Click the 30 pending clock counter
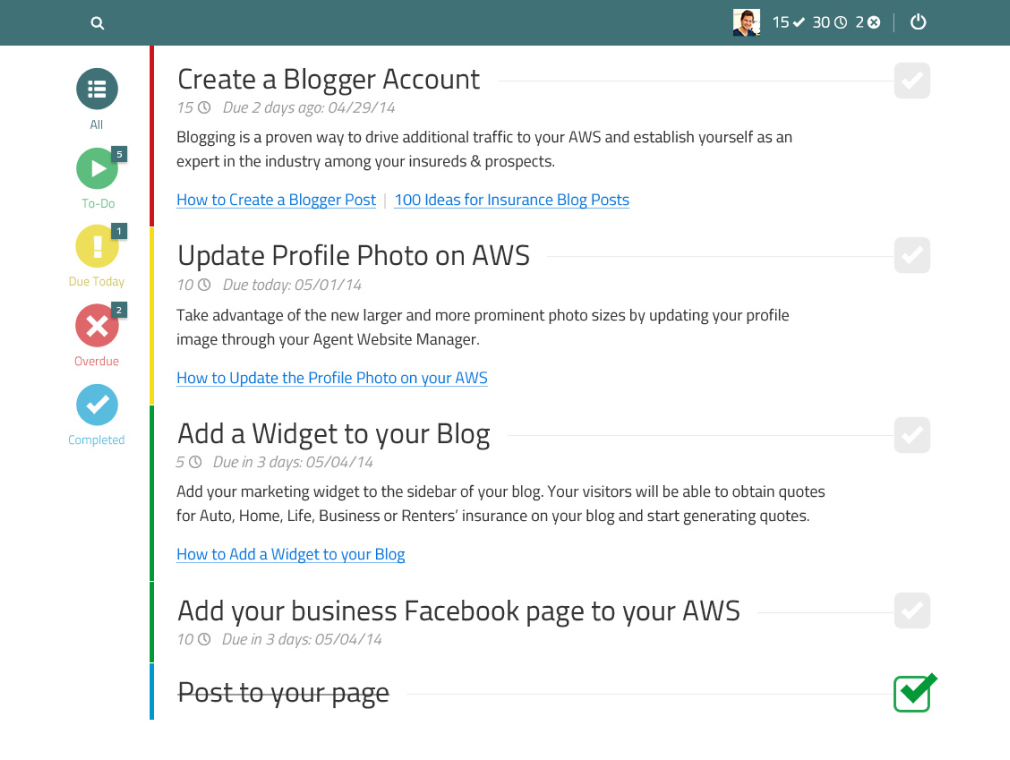This screenshot has width=1010, height=760. coord(829,22)
